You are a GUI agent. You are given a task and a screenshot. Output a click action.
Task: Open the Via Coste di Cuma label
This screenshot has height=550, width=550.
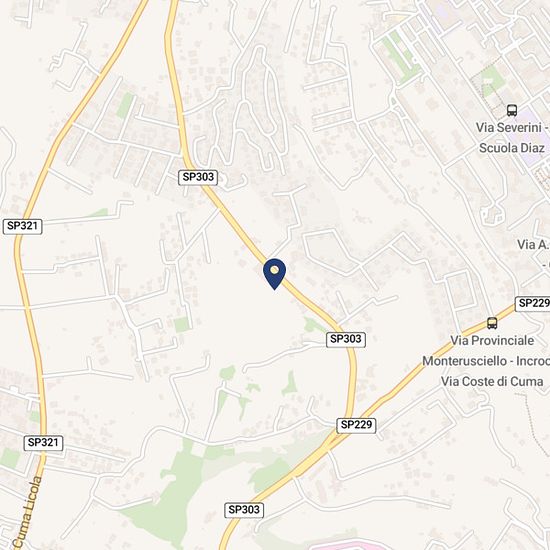(x=492, y=382)
